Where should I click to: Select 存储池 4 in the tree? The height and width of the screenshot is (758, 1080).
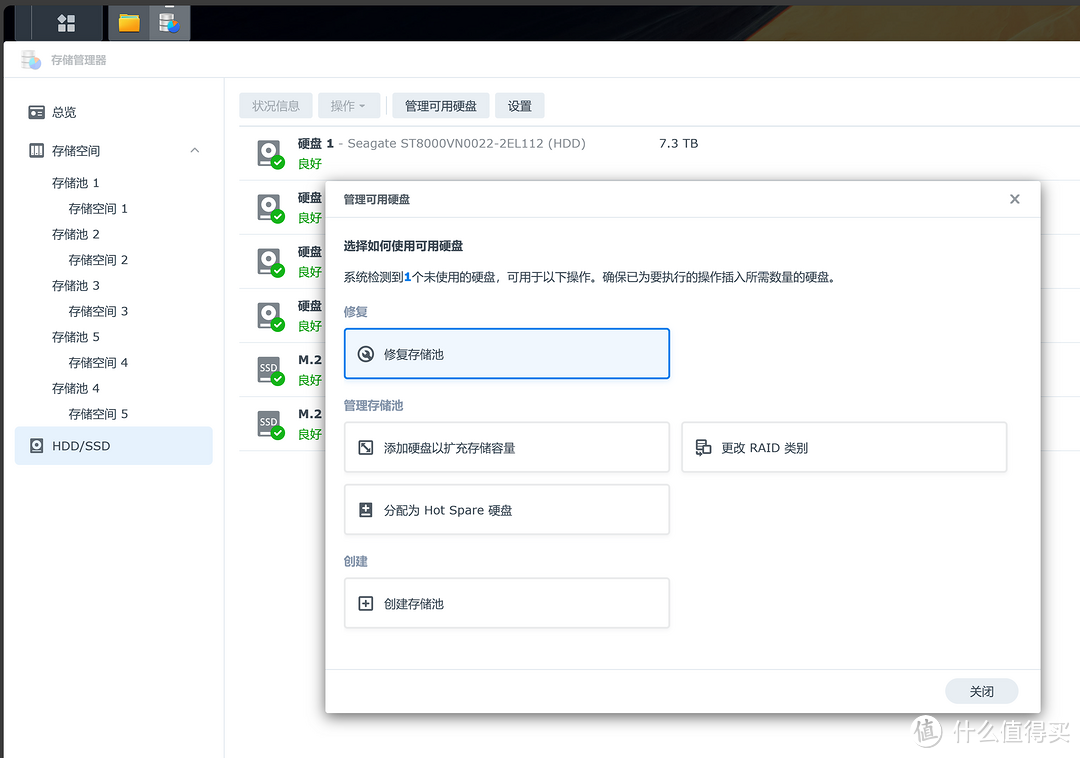(x=76, y=388)
